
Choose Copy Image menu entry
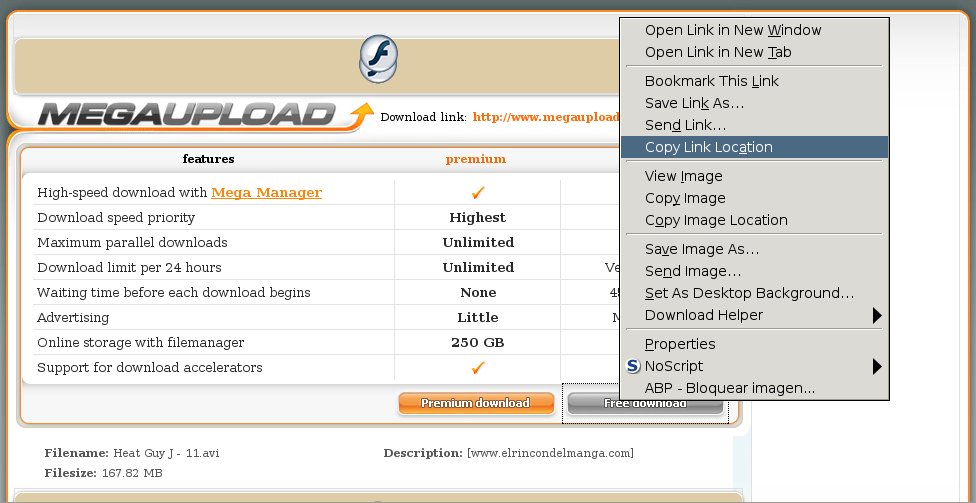(754, 198)
